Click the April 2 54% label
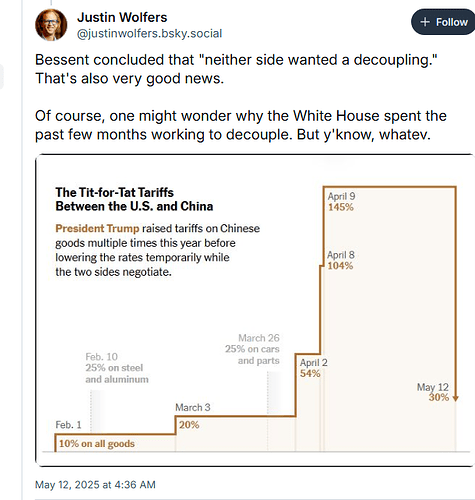 coord(313,368)
